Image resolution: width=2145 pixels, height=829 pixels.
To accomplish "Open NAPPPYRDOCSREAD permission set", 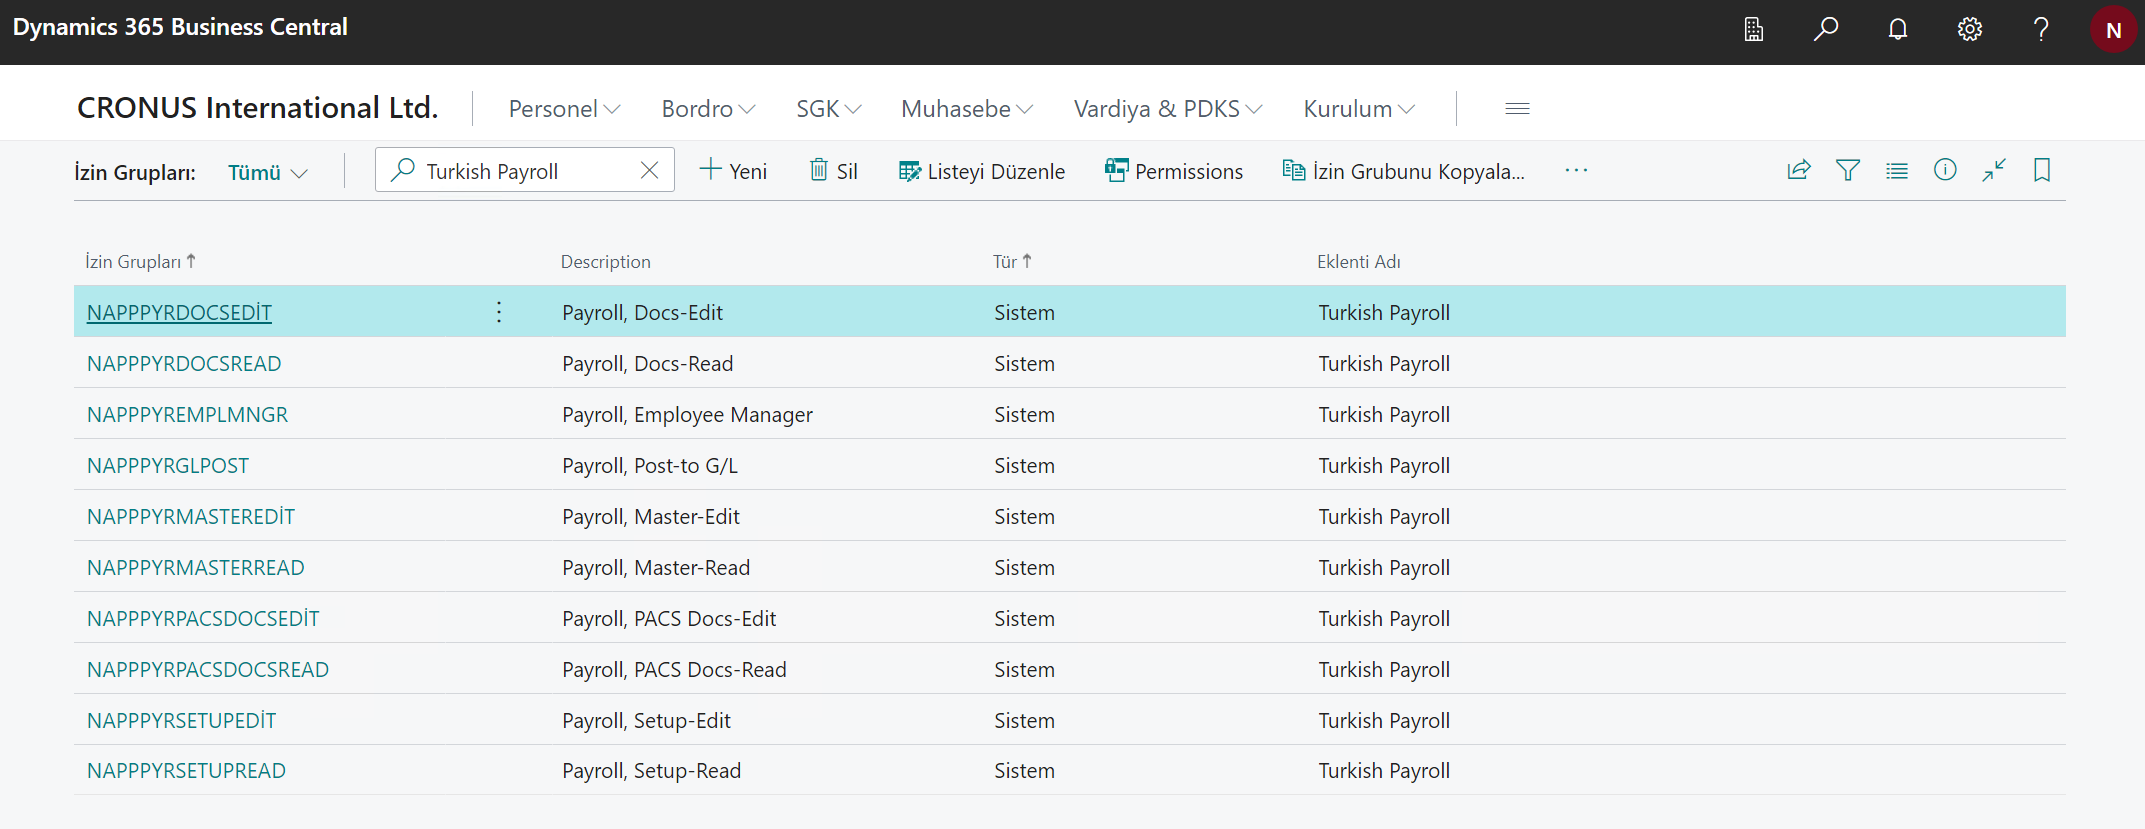I will point(184,363).
